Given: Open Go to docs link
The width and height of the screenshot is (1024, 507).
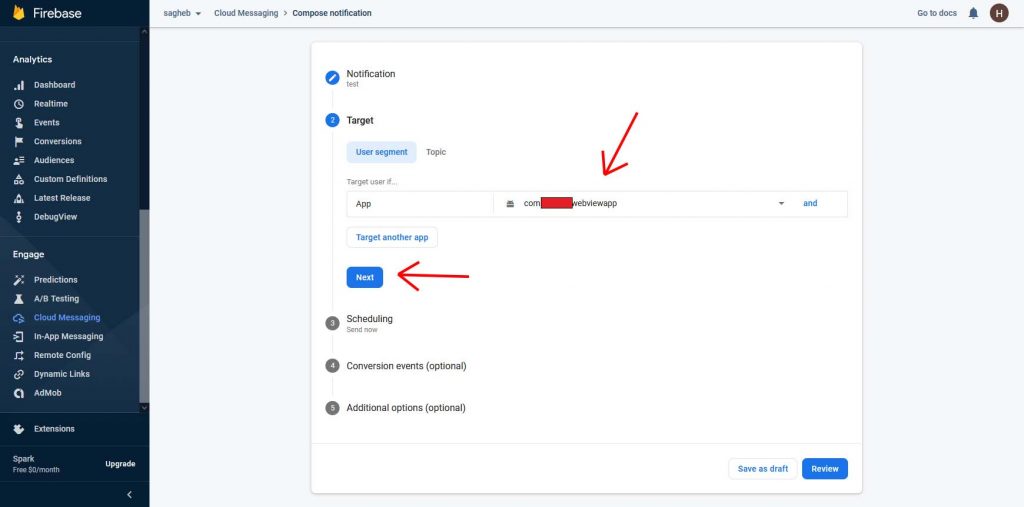Looking at the screenshot, I should [x=937, y=13].
